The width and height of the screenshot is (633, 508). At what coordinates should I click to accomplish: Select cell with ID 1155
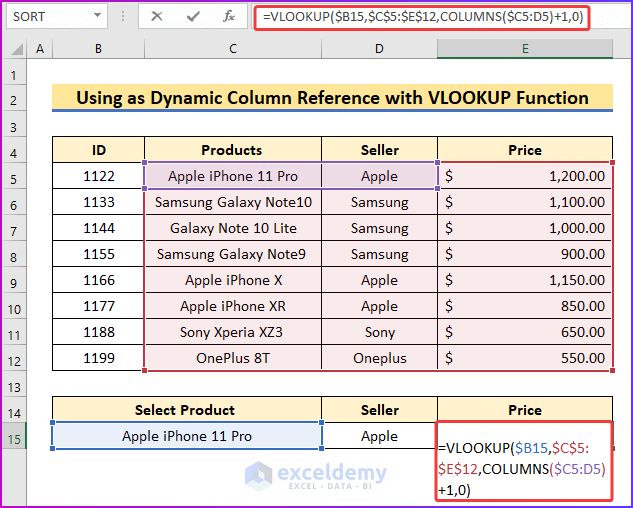(x=99, y=254)
